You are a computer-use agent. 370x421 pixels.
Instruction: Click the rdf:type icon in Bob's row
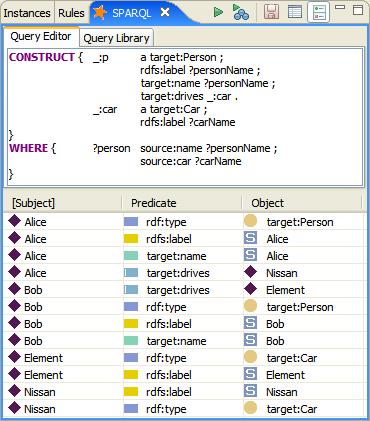(x=131, y=307)
